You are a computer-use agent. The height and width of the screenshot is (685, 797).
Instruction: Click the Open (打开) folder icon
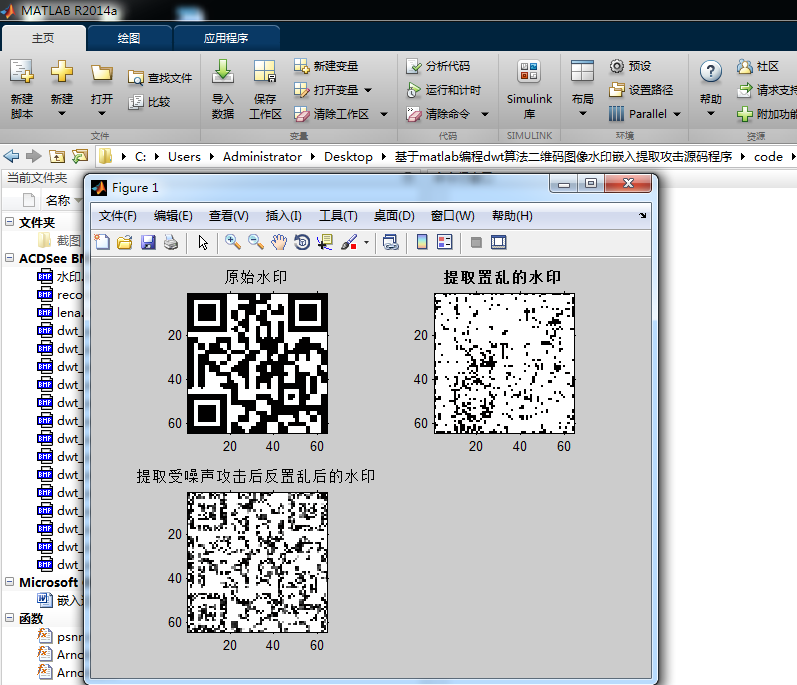[102, 73]
